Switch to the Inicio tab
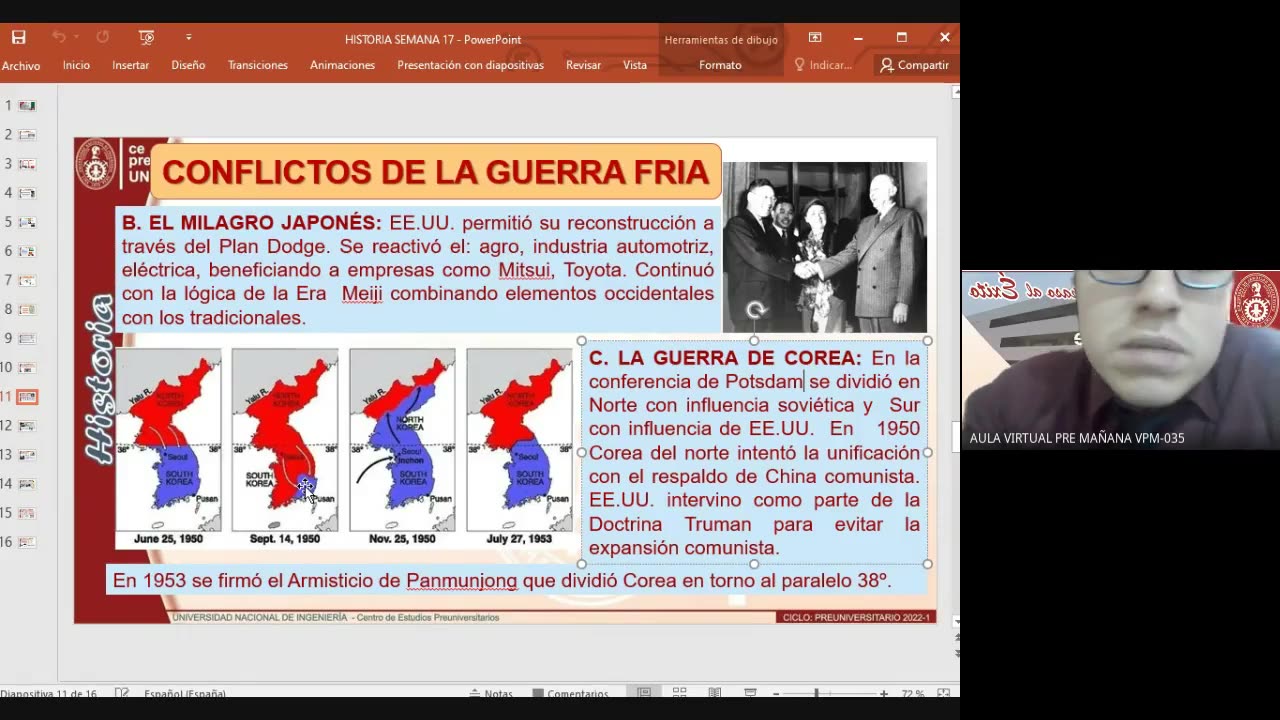 point(76,65)
